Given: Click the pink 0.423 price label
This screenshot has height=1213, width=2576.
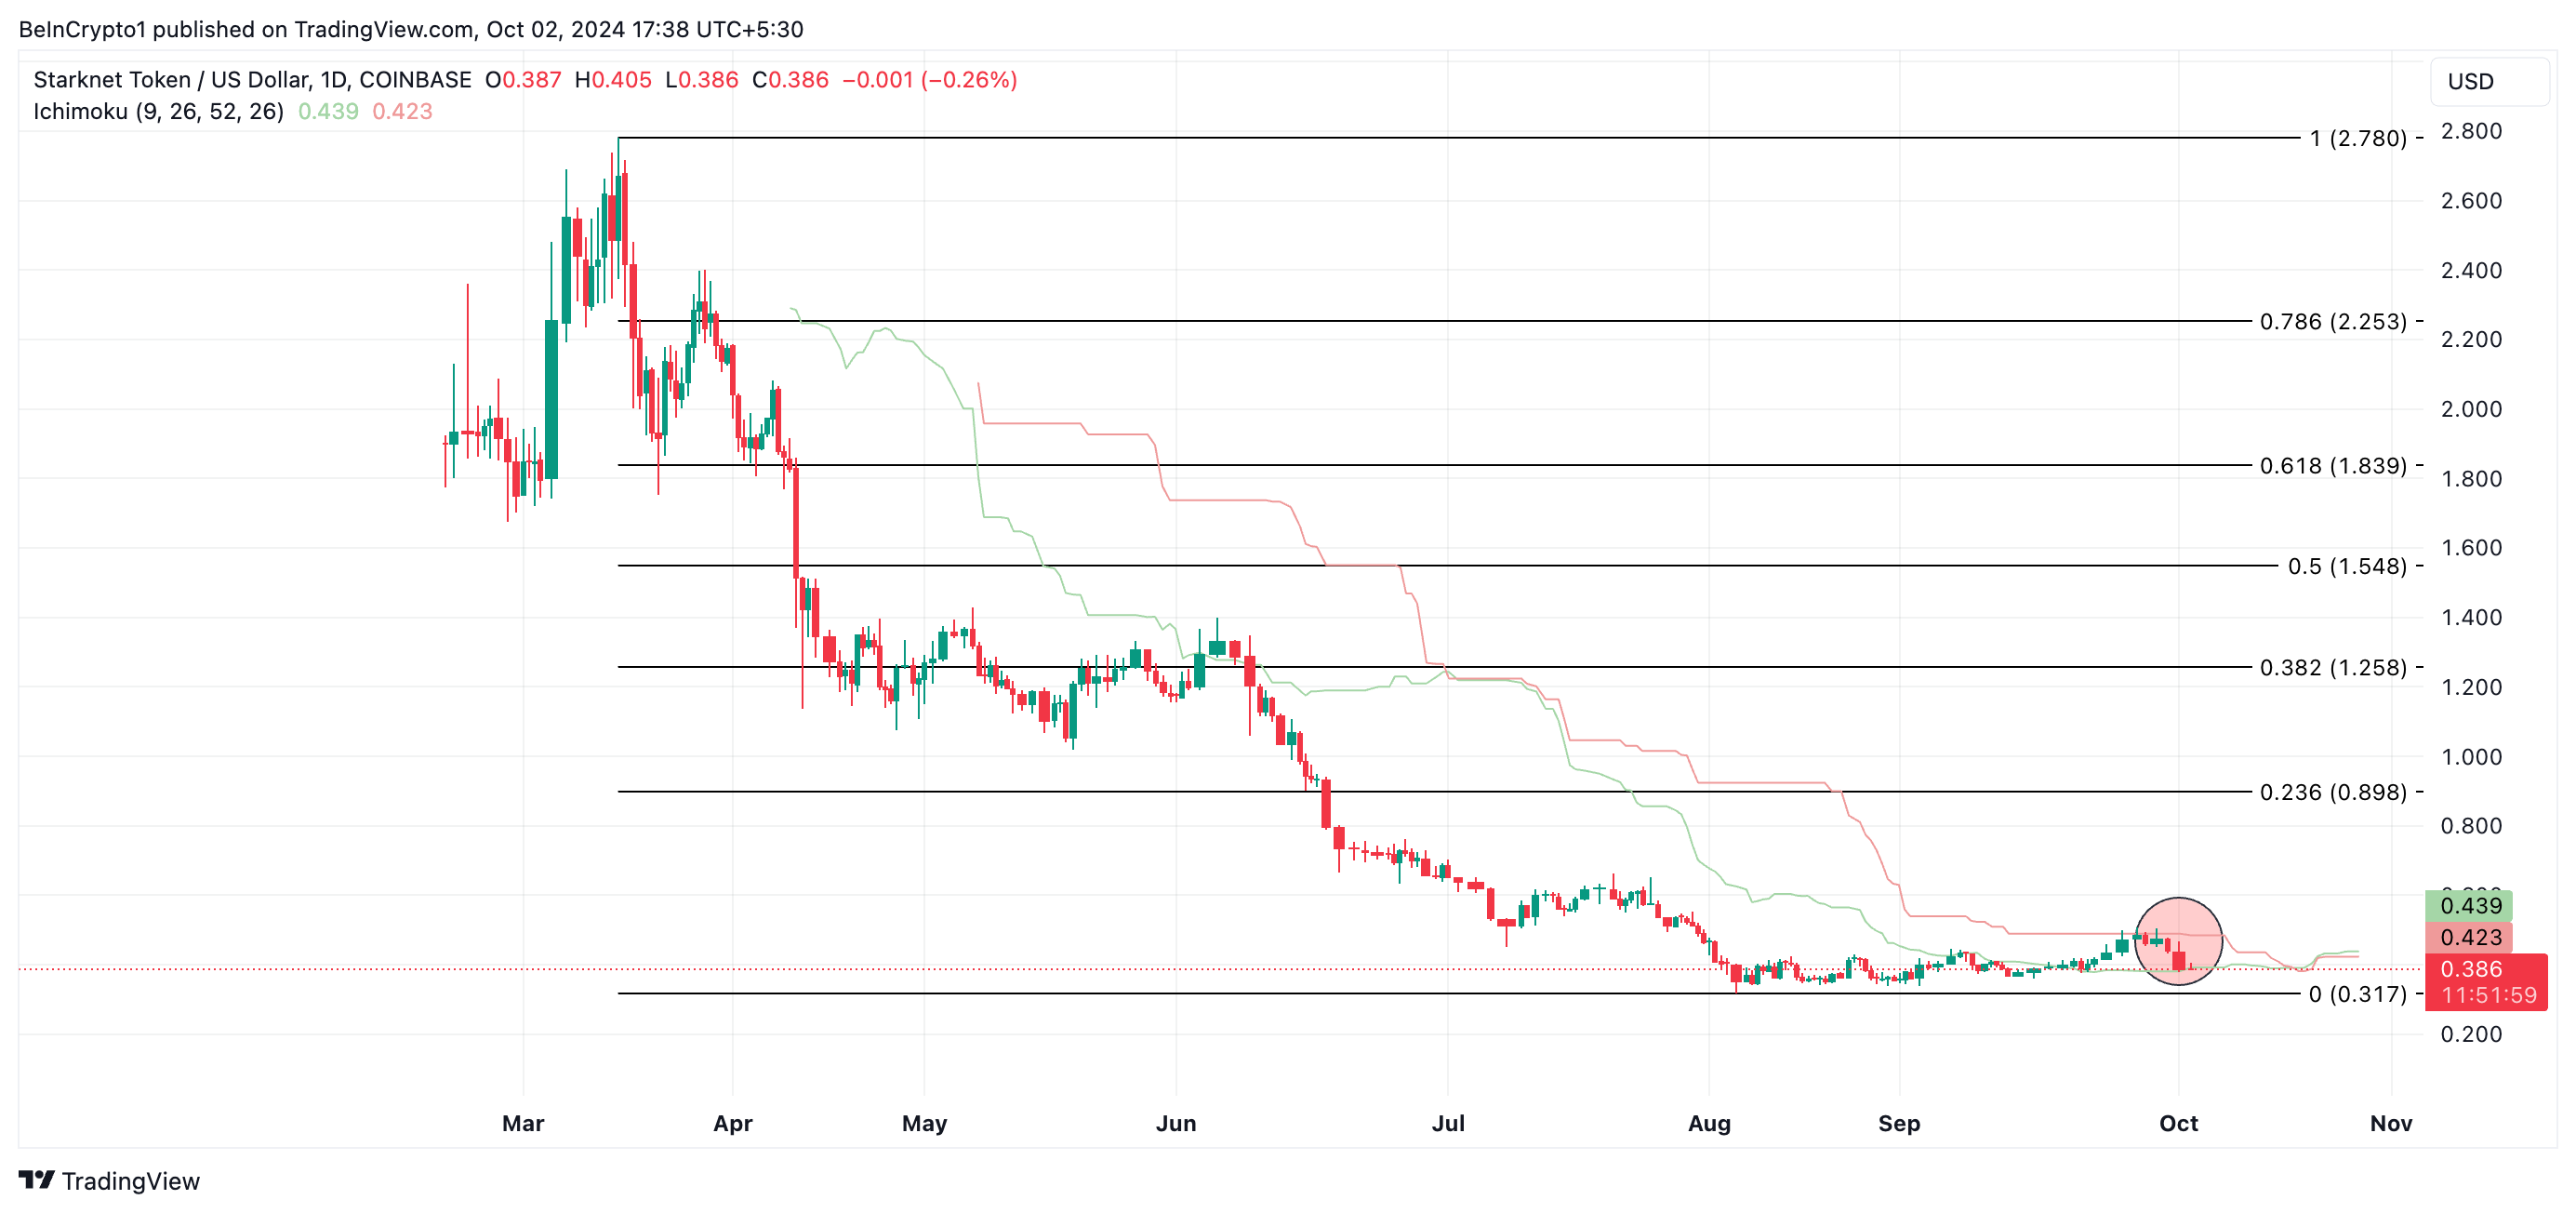Looking at the screenshot, I should click(2468, 937).
